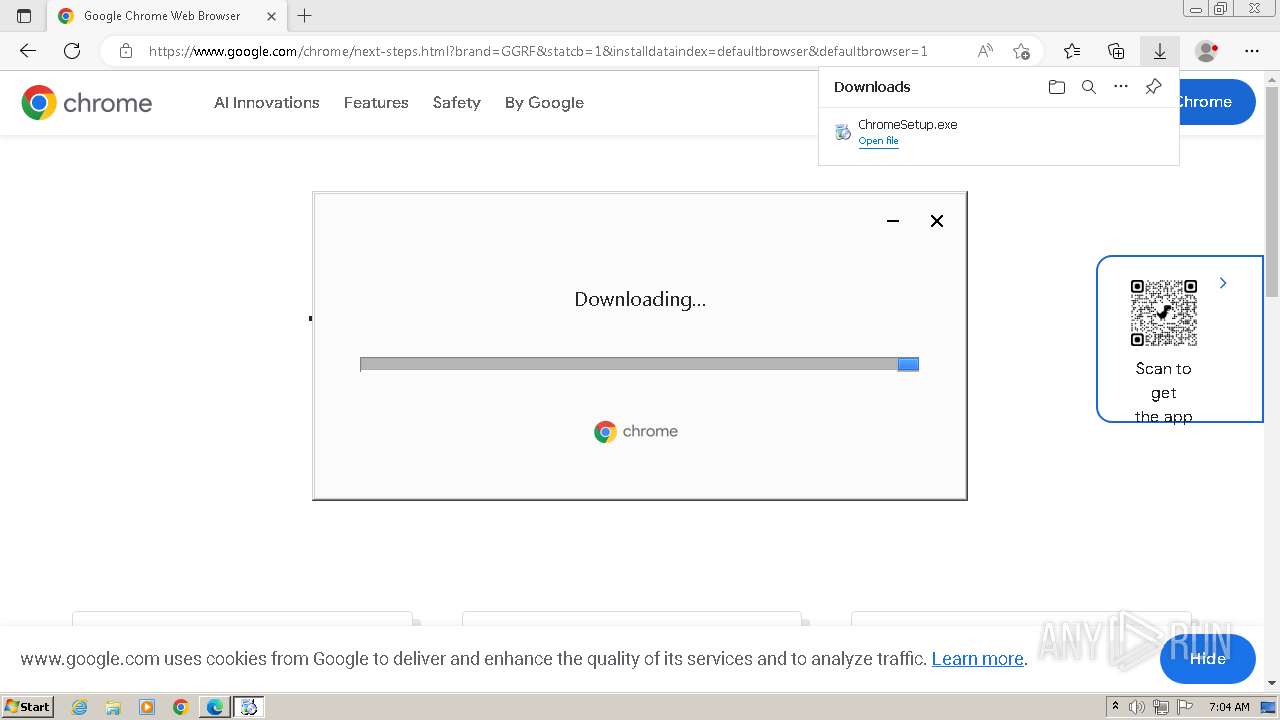This screenshot has width=1280, height=720.
Task: Open the Windows Start menu
Action: point(27,707)
